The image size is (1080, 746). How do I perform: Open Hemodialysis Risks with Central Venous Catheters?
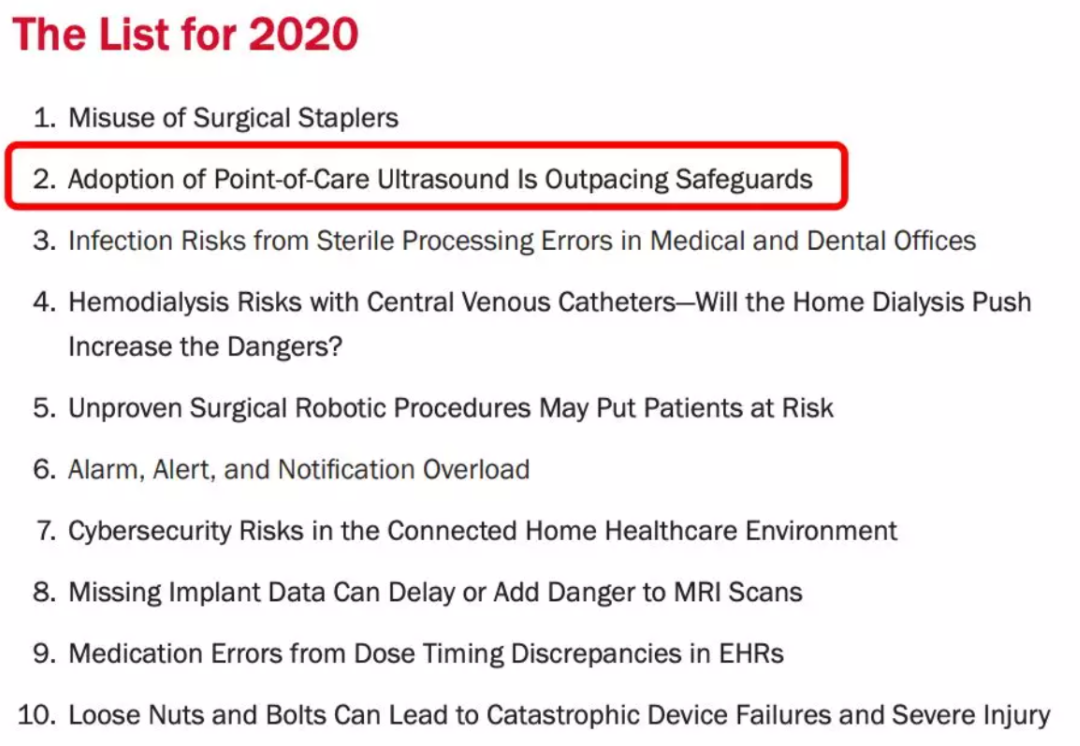[x=550, y=302]
